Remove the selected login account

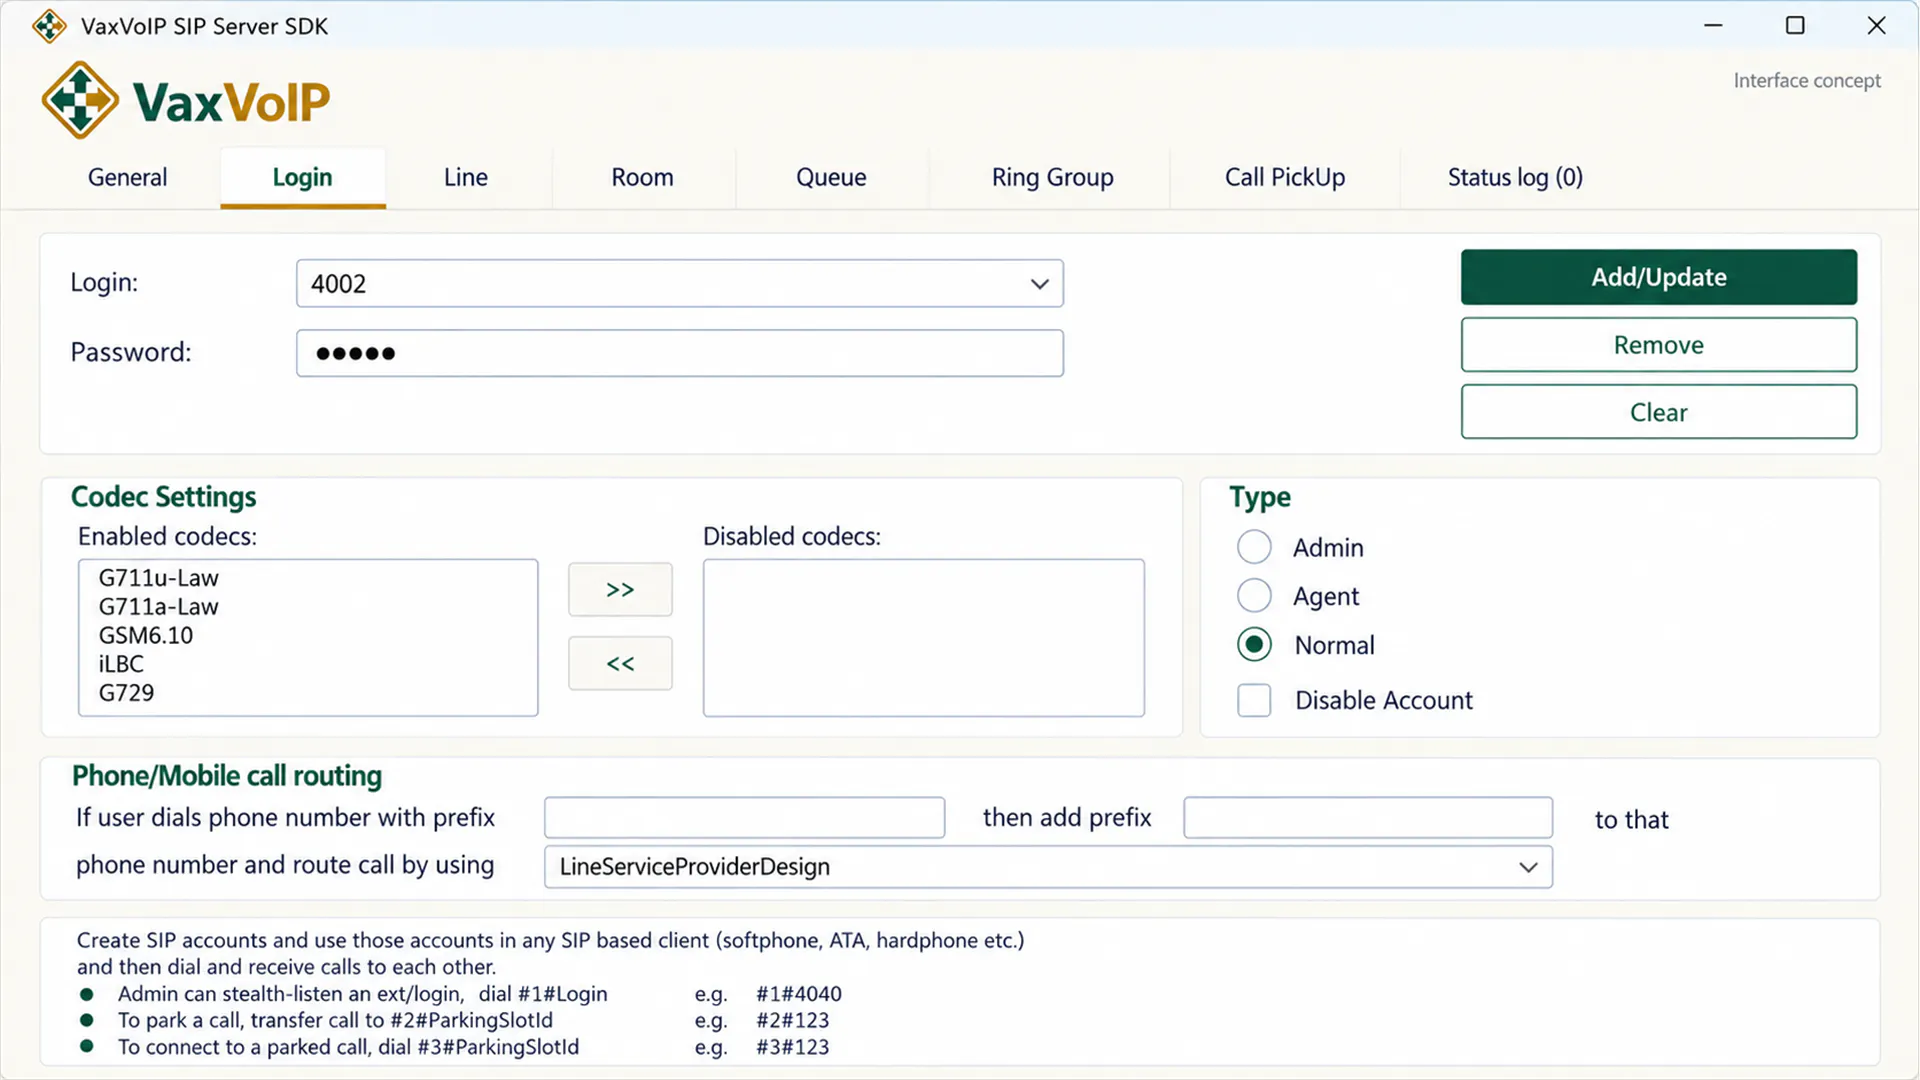pyautogui.click(x=1659, y=345)
